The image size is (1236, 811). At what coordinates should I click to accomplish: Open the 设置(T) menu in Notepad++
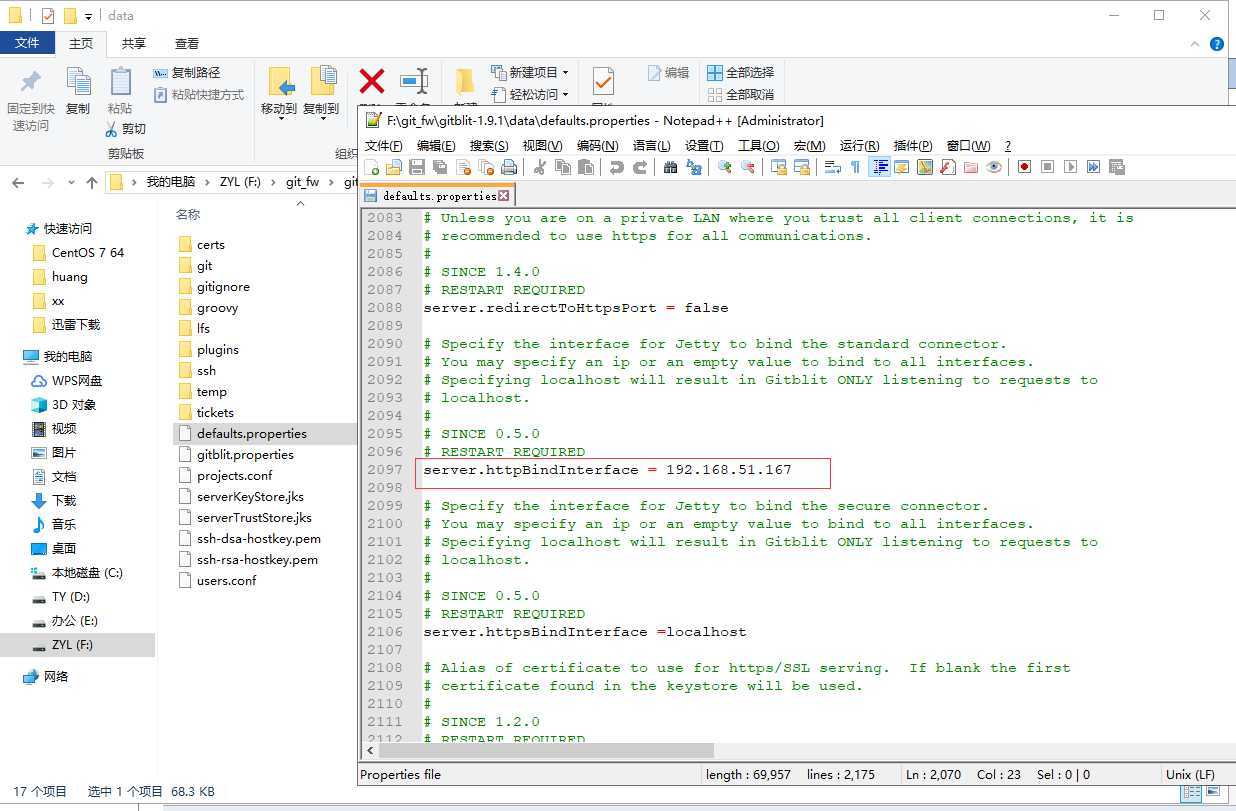click(x=704, y=145)
